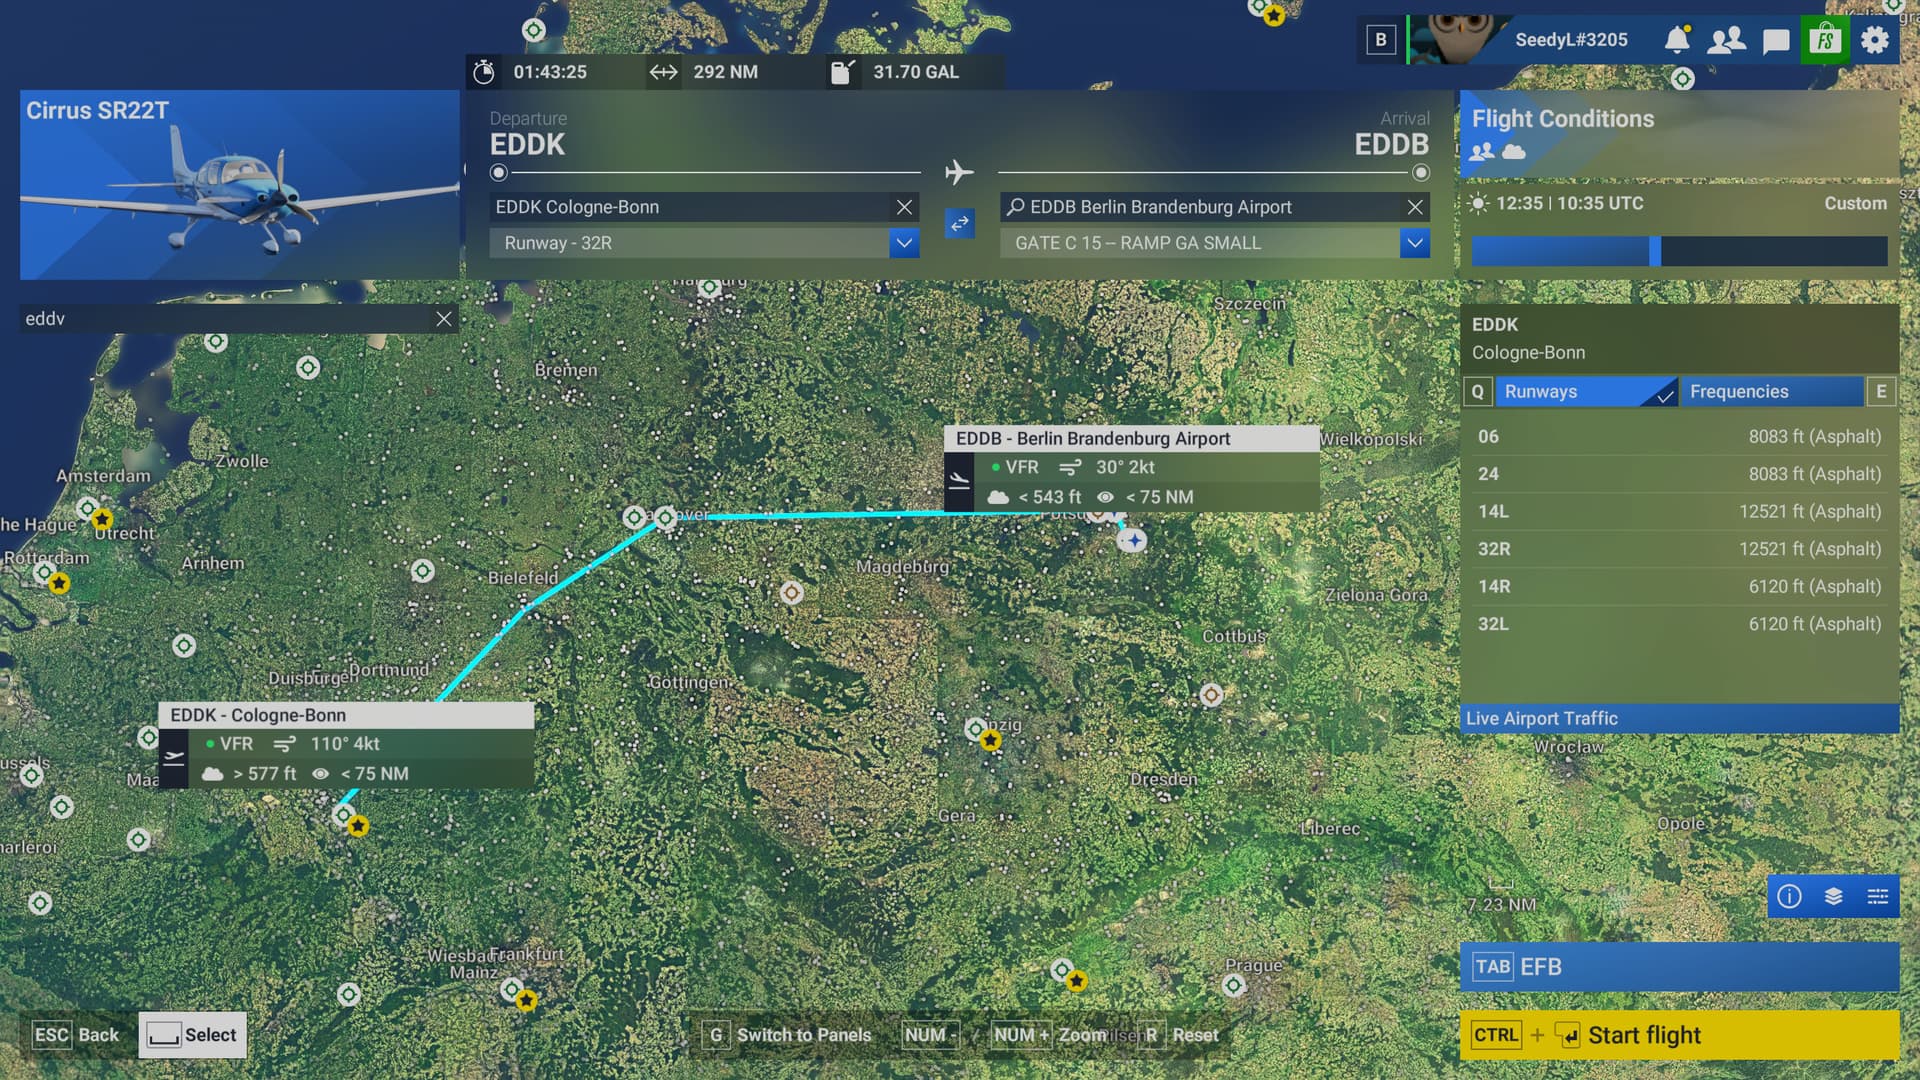Expand Runway - 32R dropdown

pyautogui.click(x=903, y=243)
